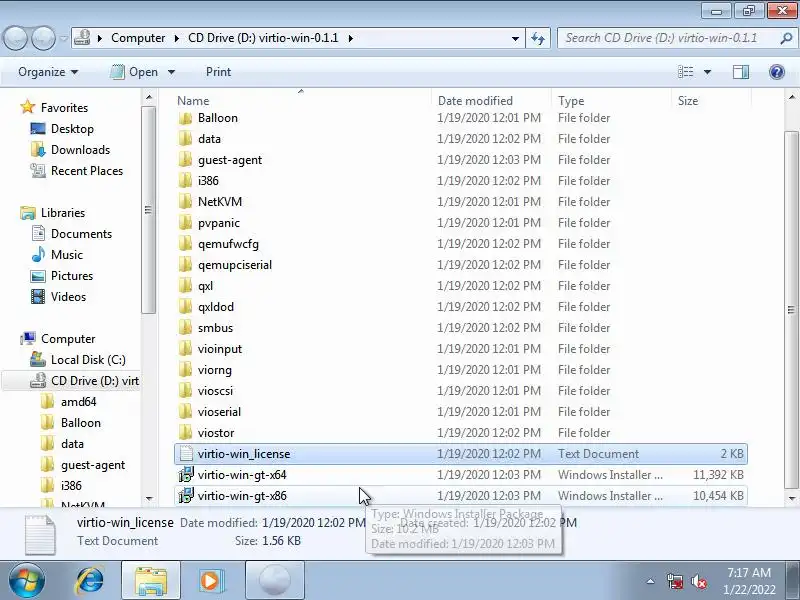Select the data folder icon in file list

[x=185, y=139]
